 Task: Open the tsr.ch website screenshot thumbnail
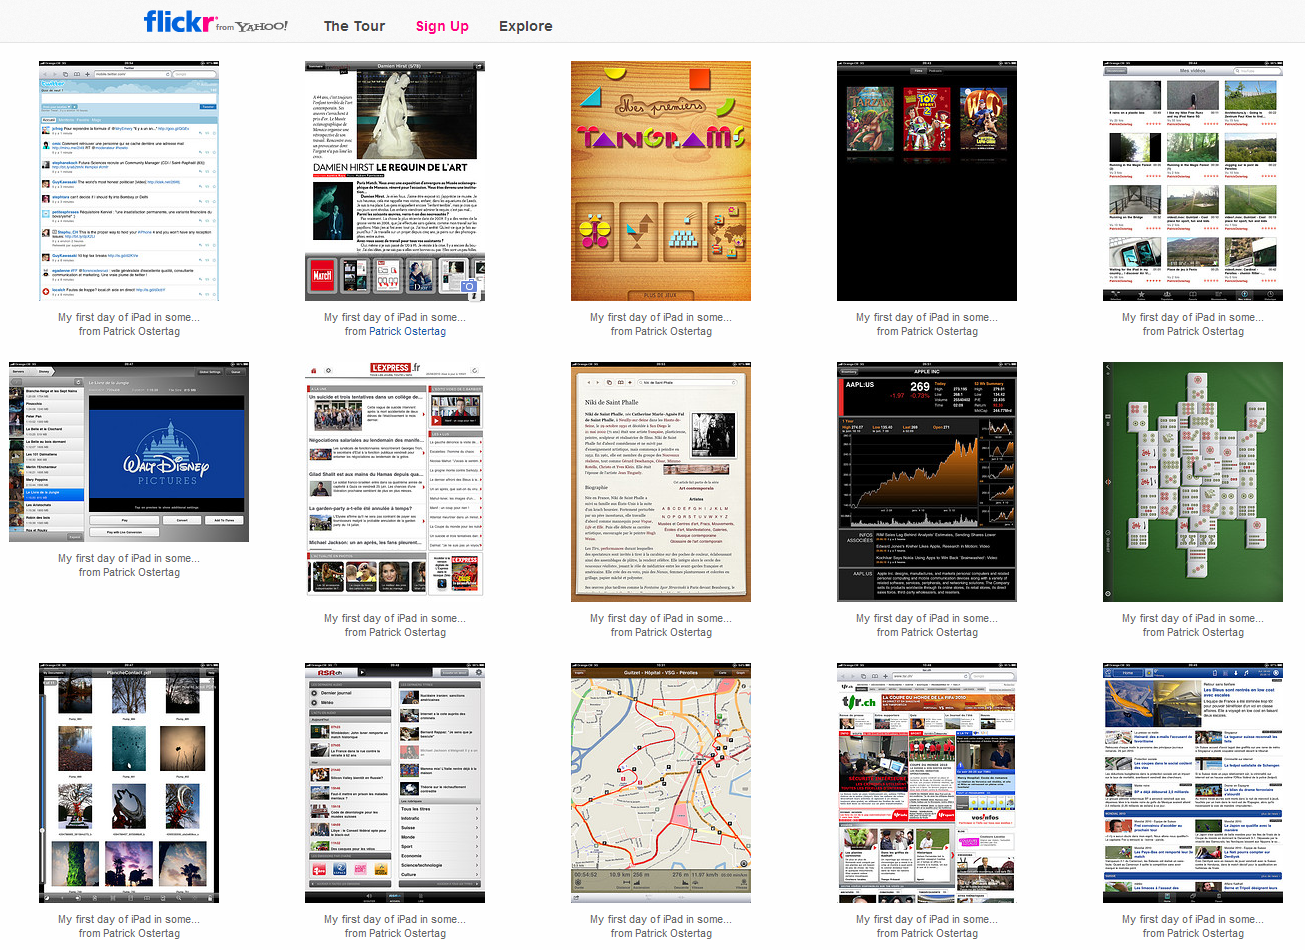point(927,783)
